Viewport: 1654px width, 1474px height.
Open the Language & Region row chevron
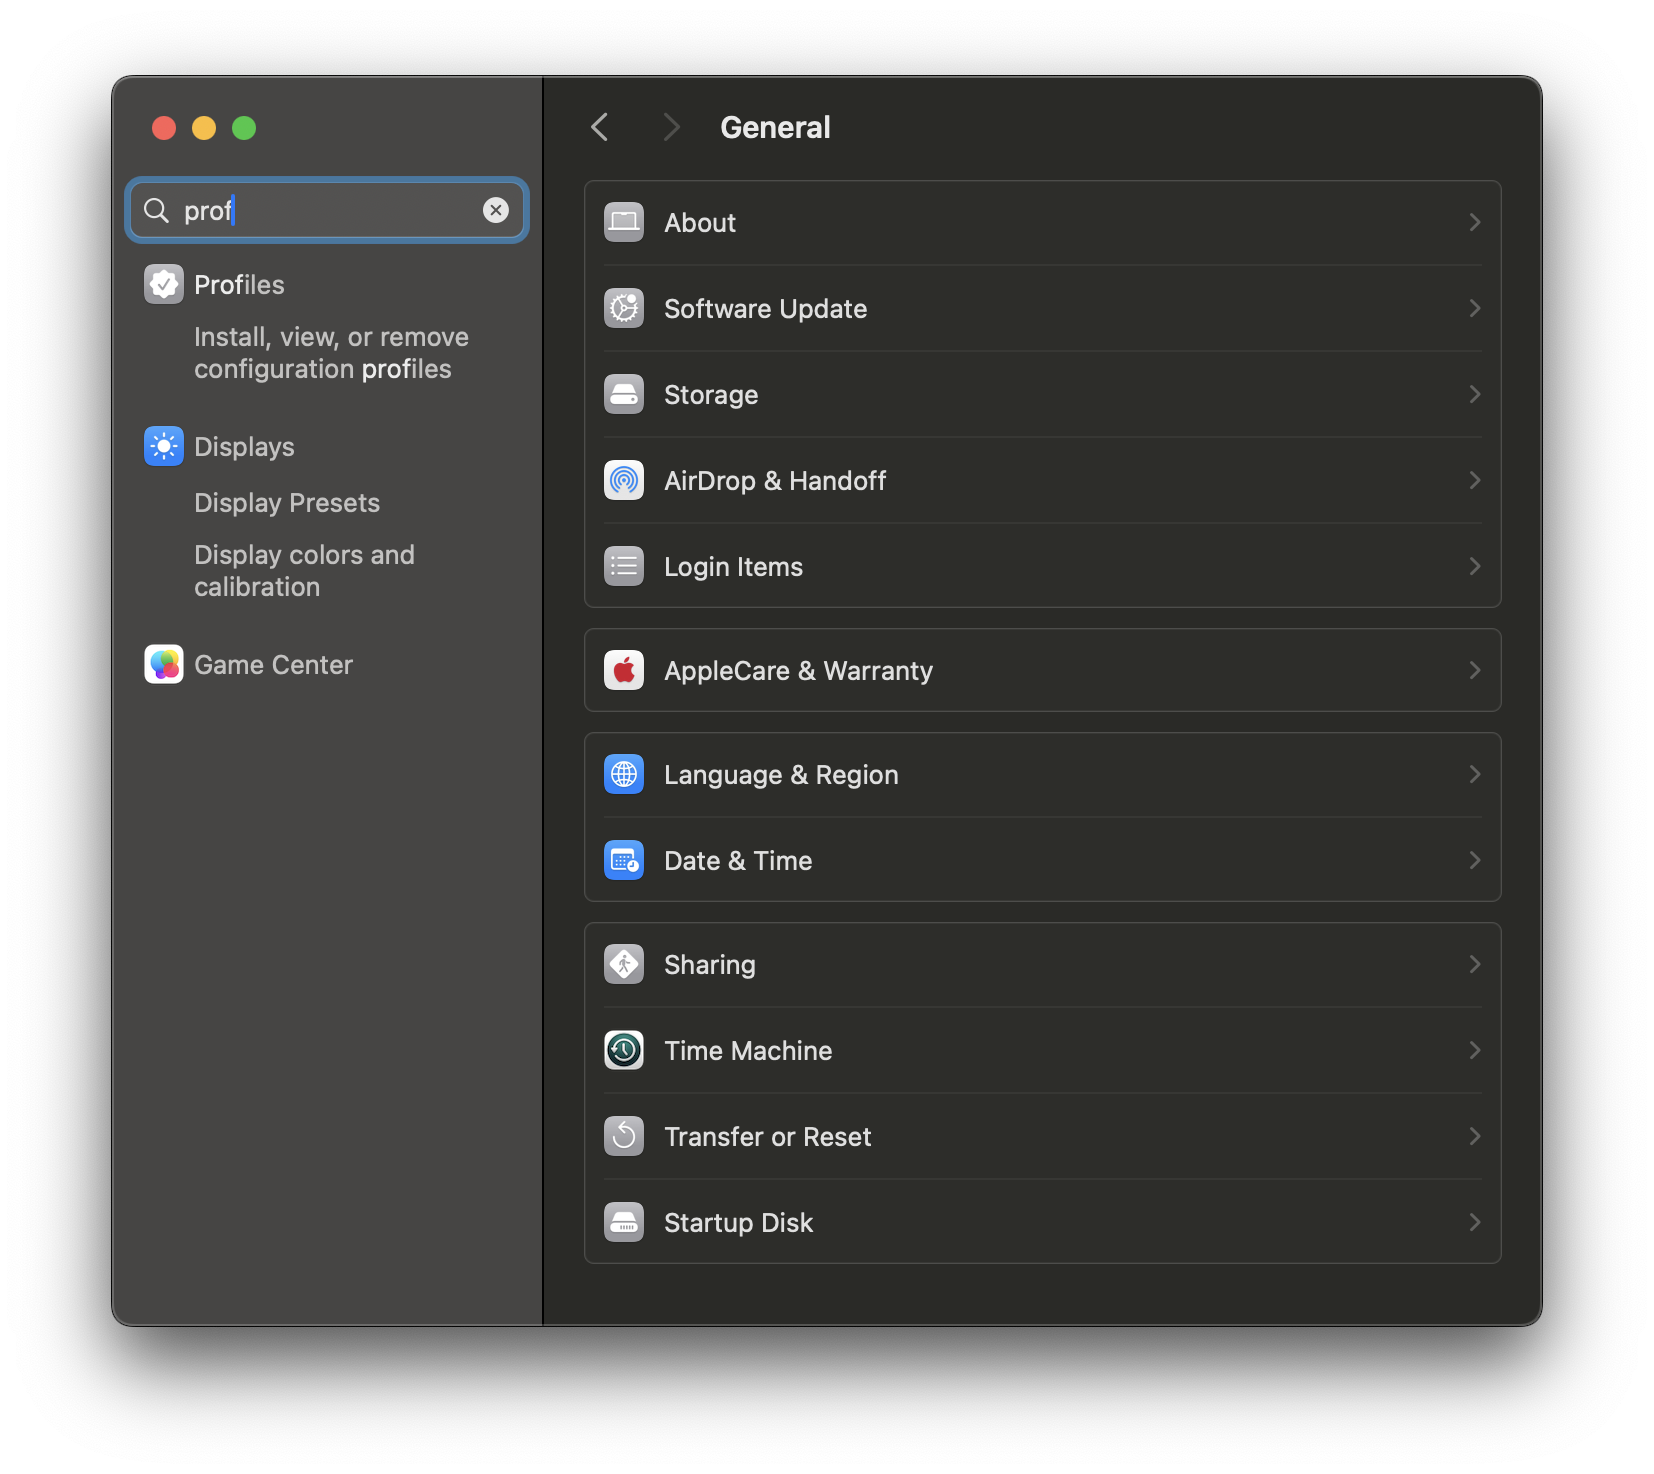(x=1475, y=774)
